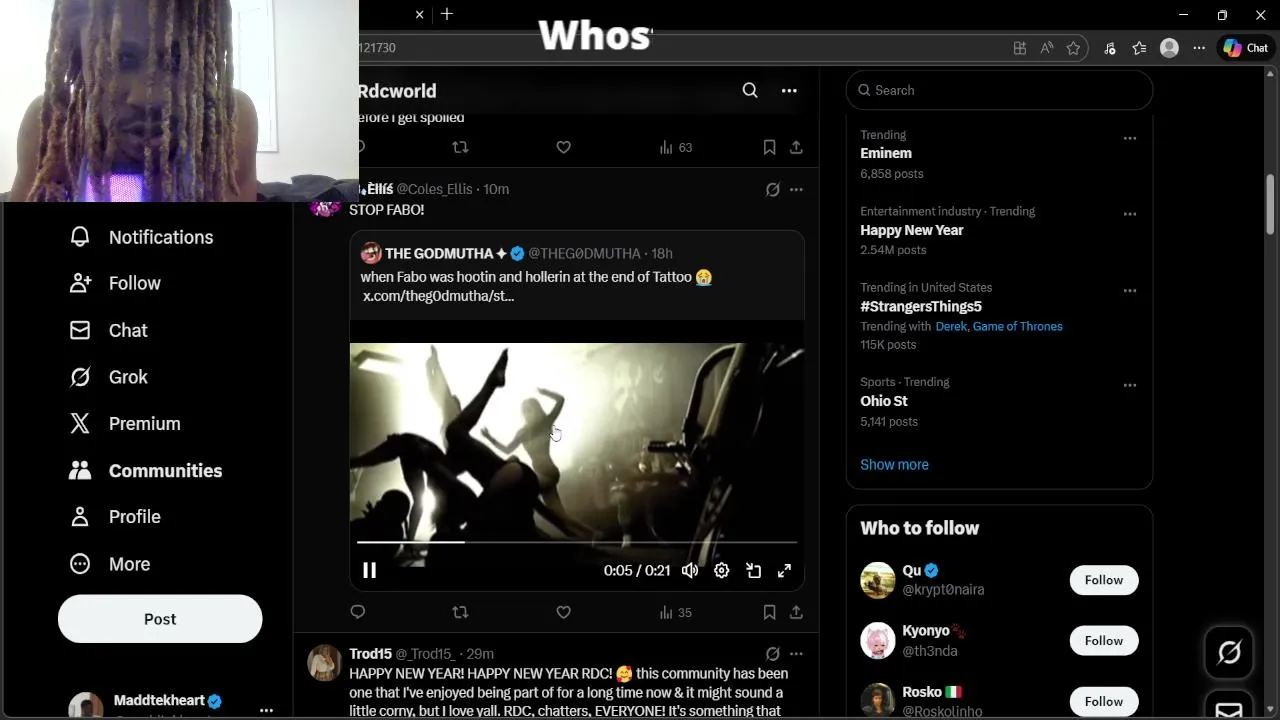The image size is (1280, 720).
Task: Open #StrangersThings5 trending topic
Action: tap(921, 306)
